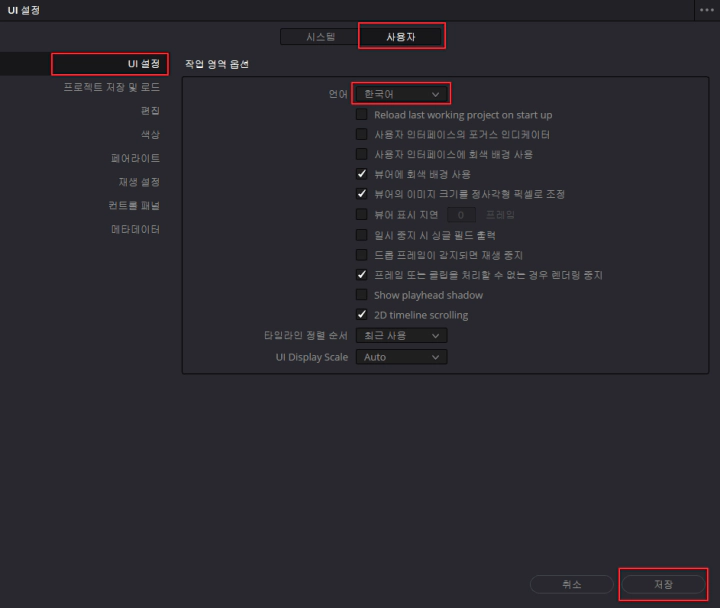Click the 취소 button
Image resolution: width=720 pixels, height=608 pixels.
(x=572, y=584)
